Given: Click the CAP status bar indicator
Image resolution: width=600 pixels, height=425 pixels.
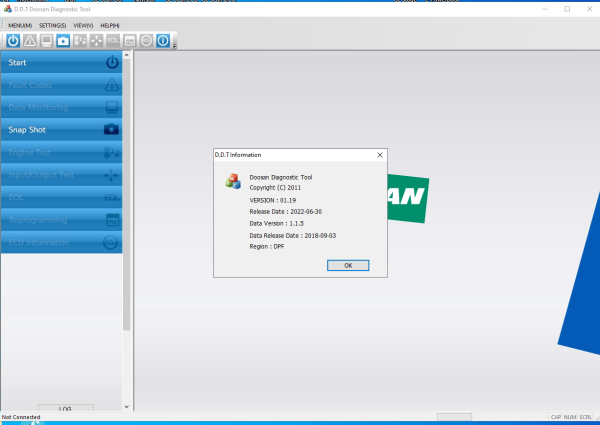Looking at the screenshot, I should [556, 417].
